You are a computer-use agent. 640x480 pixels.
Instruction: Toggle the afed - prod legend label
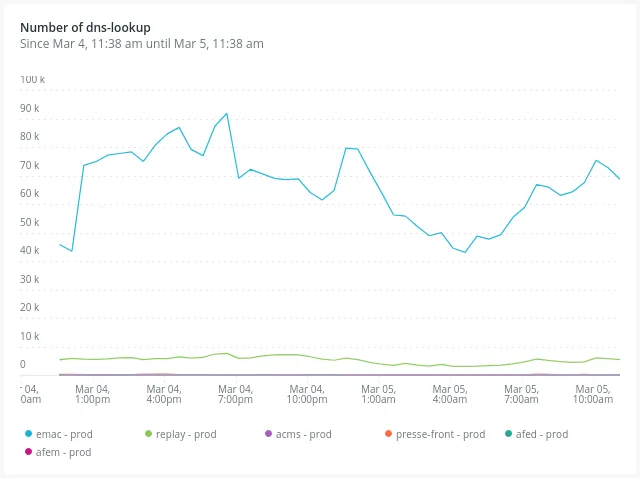click(542, 434)
